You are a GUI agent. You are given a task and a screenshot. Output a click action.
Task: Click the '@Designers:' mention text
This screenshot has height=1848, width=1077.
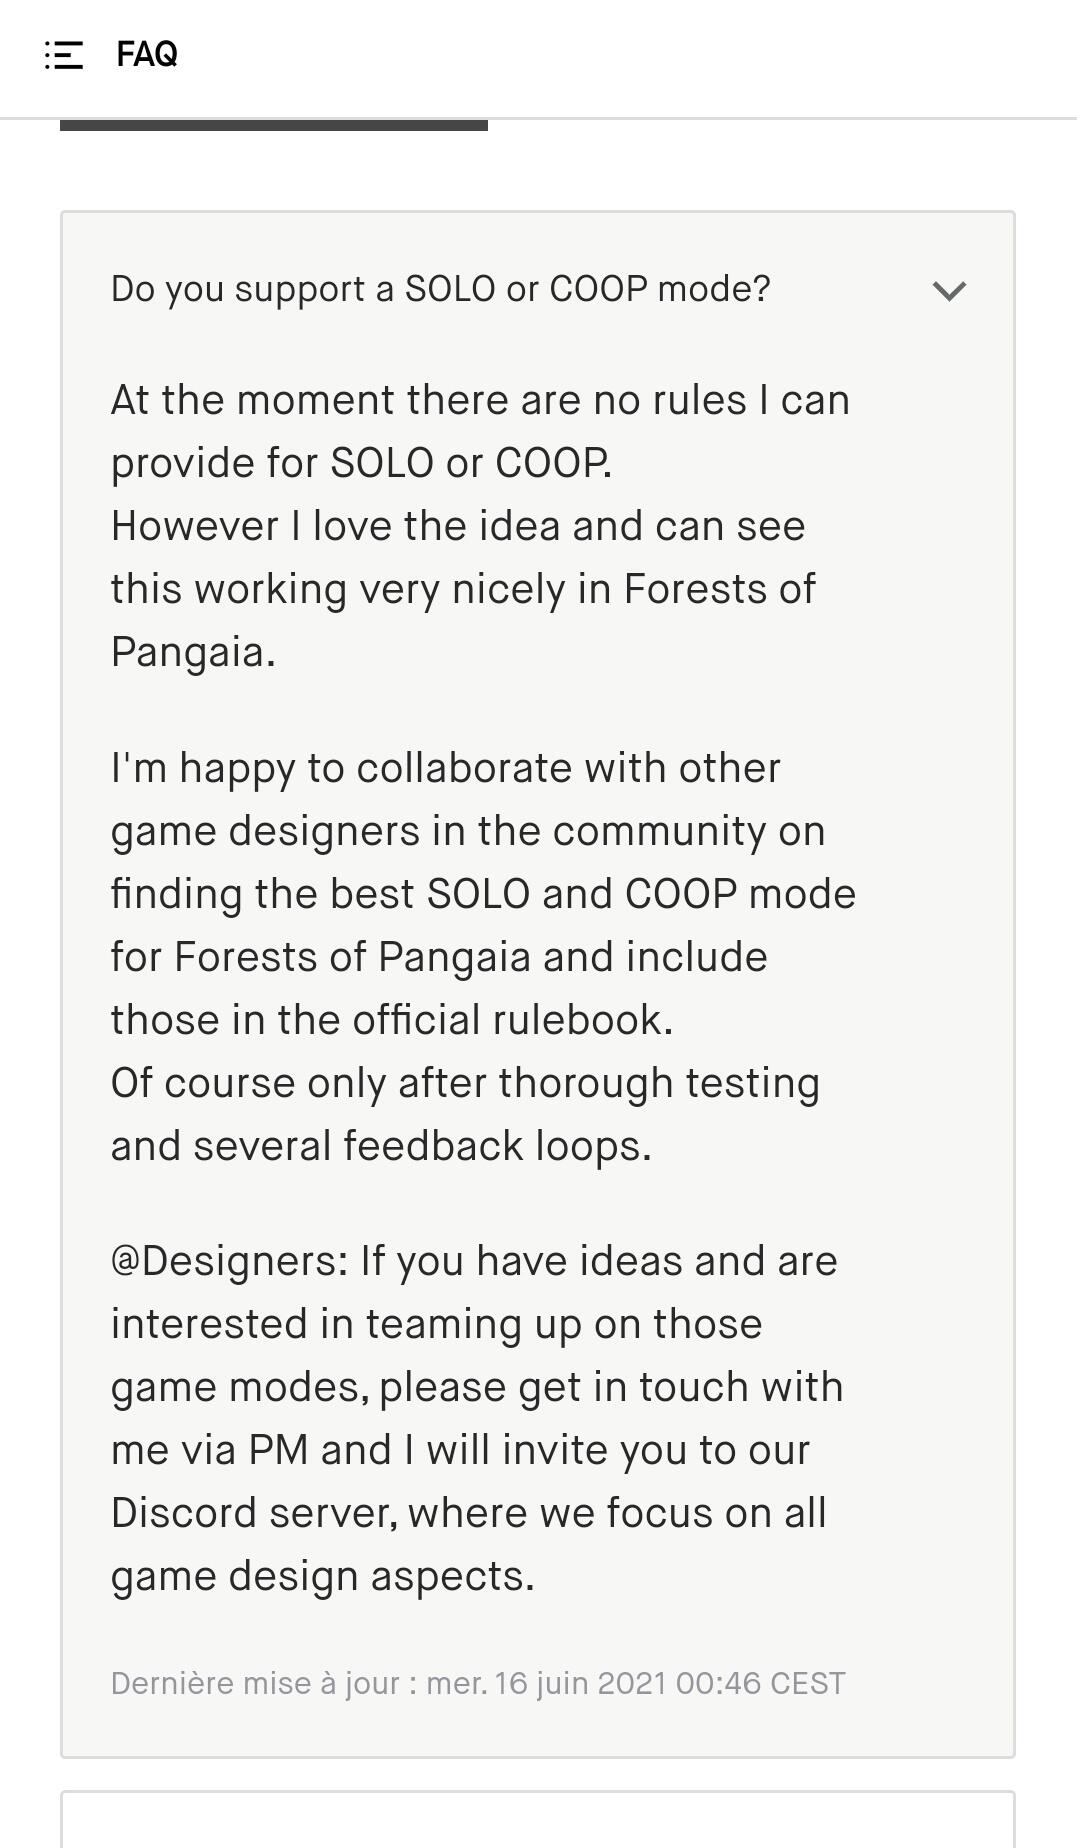pyautogui.click(x=230, y=1261)
